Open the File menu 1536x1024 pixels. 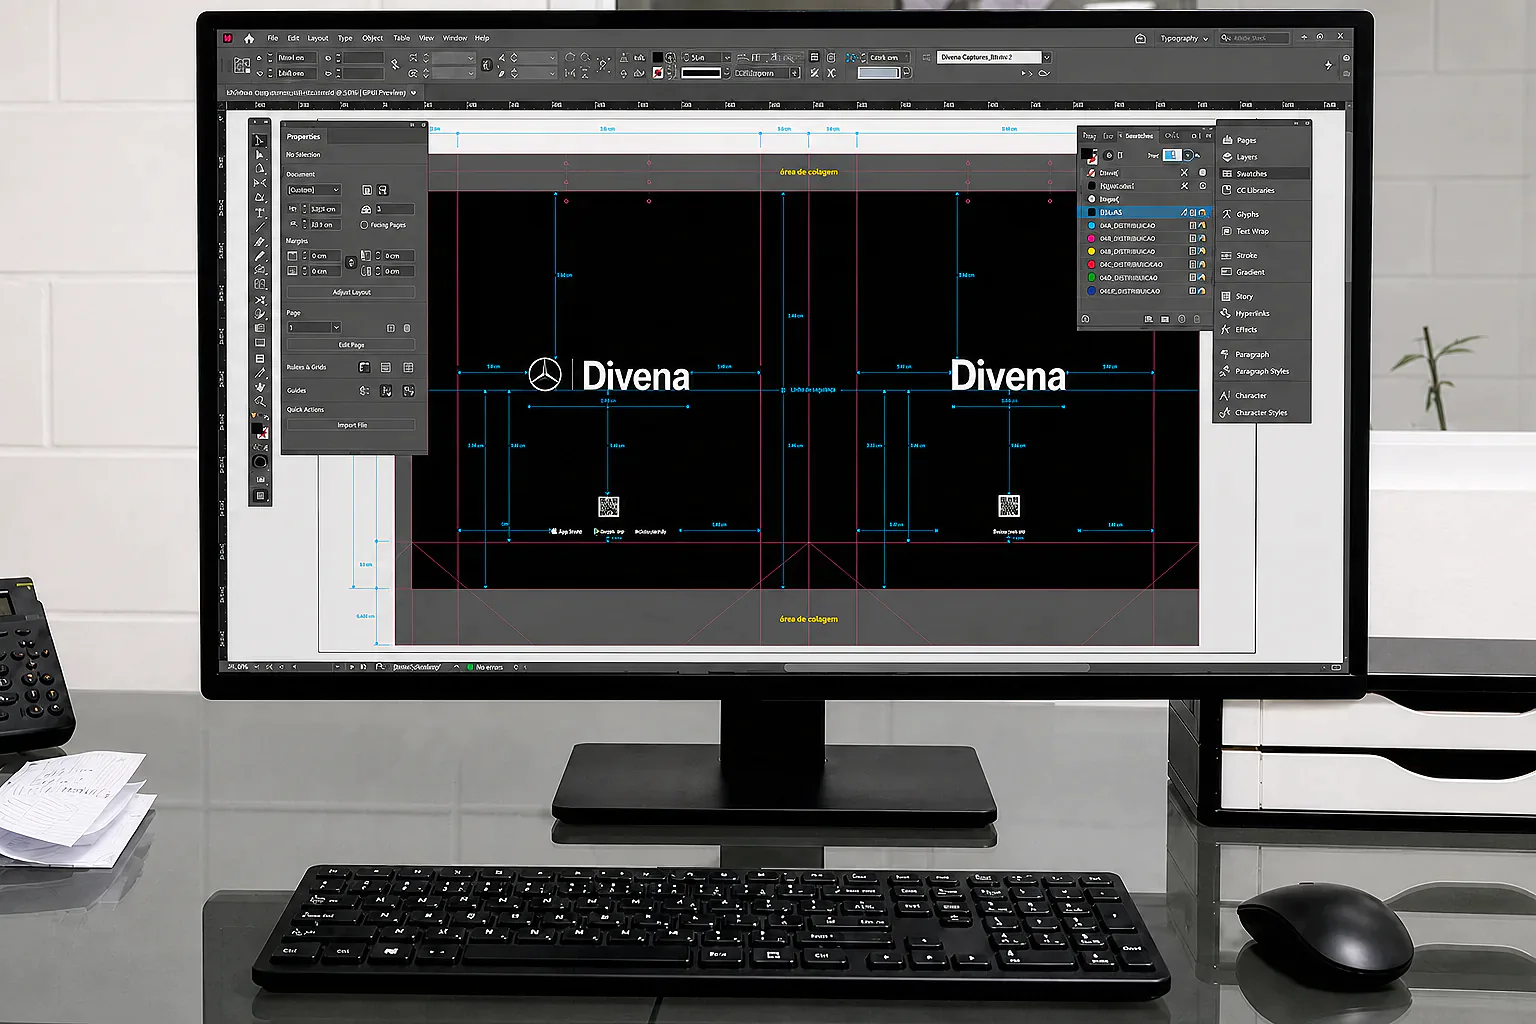tap(272, 38)
